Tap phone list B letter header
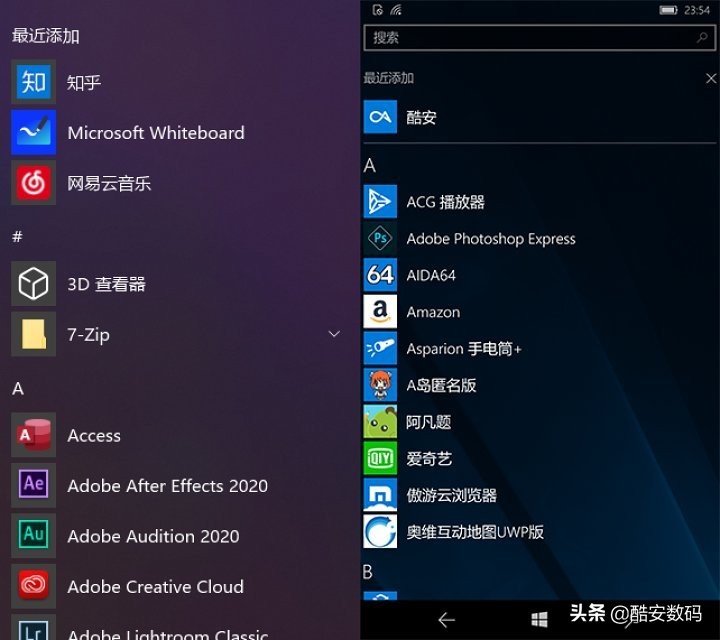This screenshot has height=640, width=720. tap(367, 572)
